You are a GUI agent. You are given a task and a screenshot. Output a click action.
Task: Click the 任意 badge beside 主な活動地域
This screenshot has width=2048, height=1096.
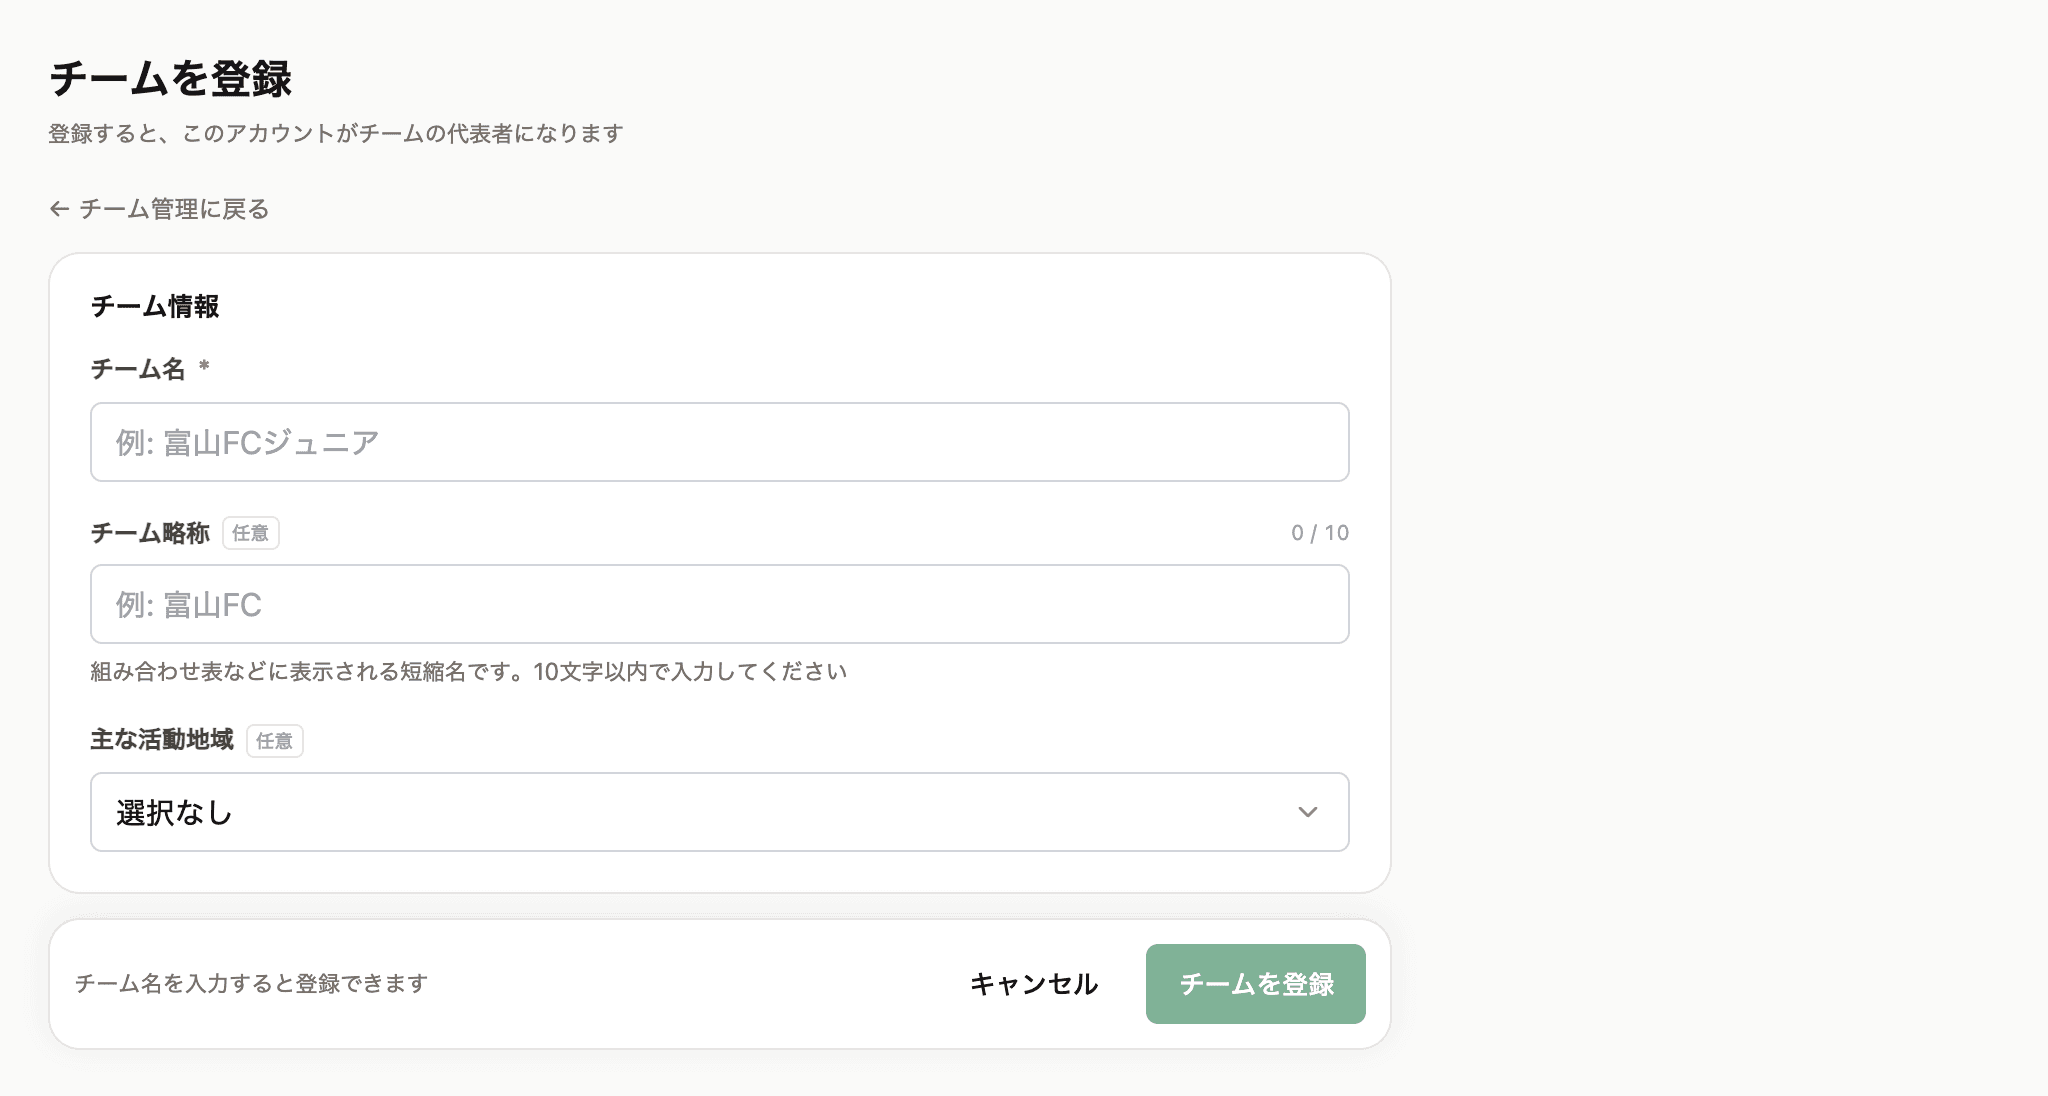[x=275, y=741]
